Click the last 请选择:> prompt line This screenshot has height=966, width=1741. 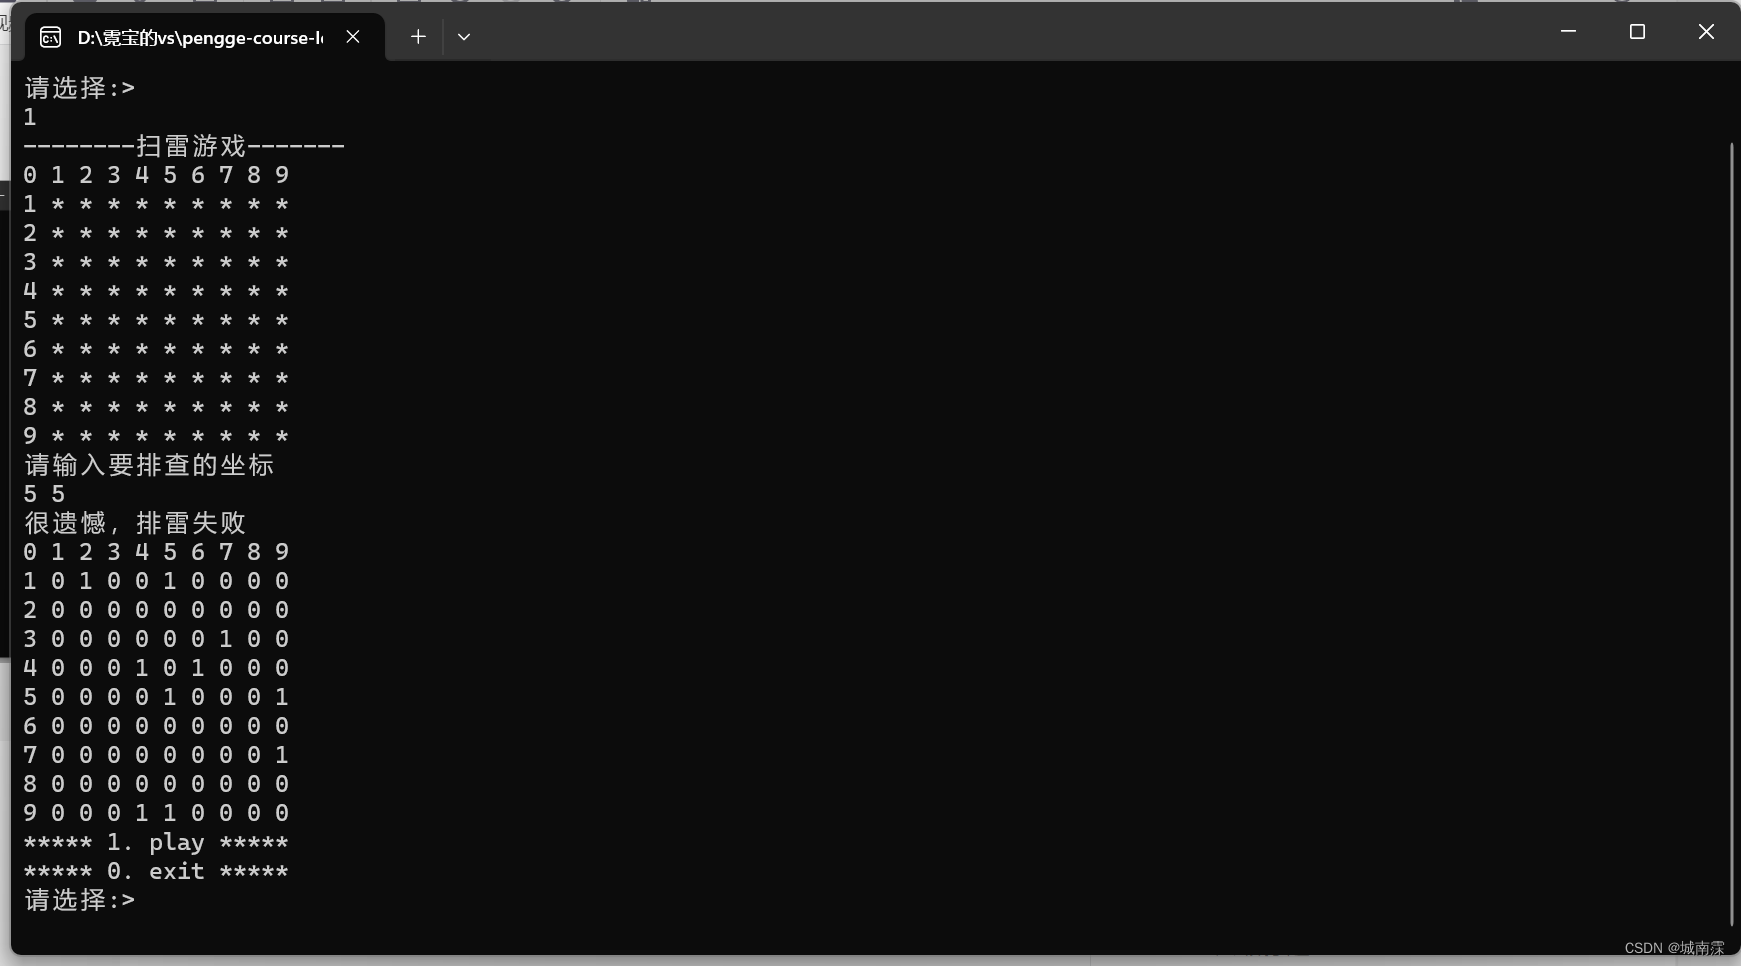[x=79, y=900]
